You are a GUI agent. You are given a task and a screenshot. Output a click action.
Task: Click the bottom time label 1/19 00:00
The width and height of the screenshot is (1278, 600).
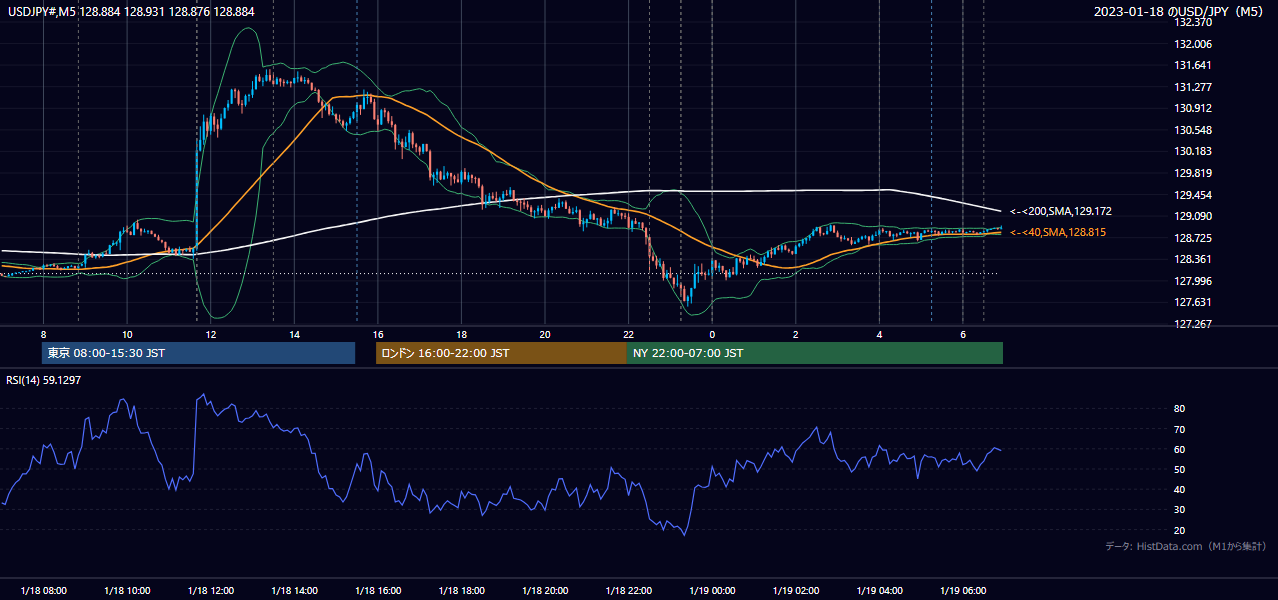tap(712, 590)
